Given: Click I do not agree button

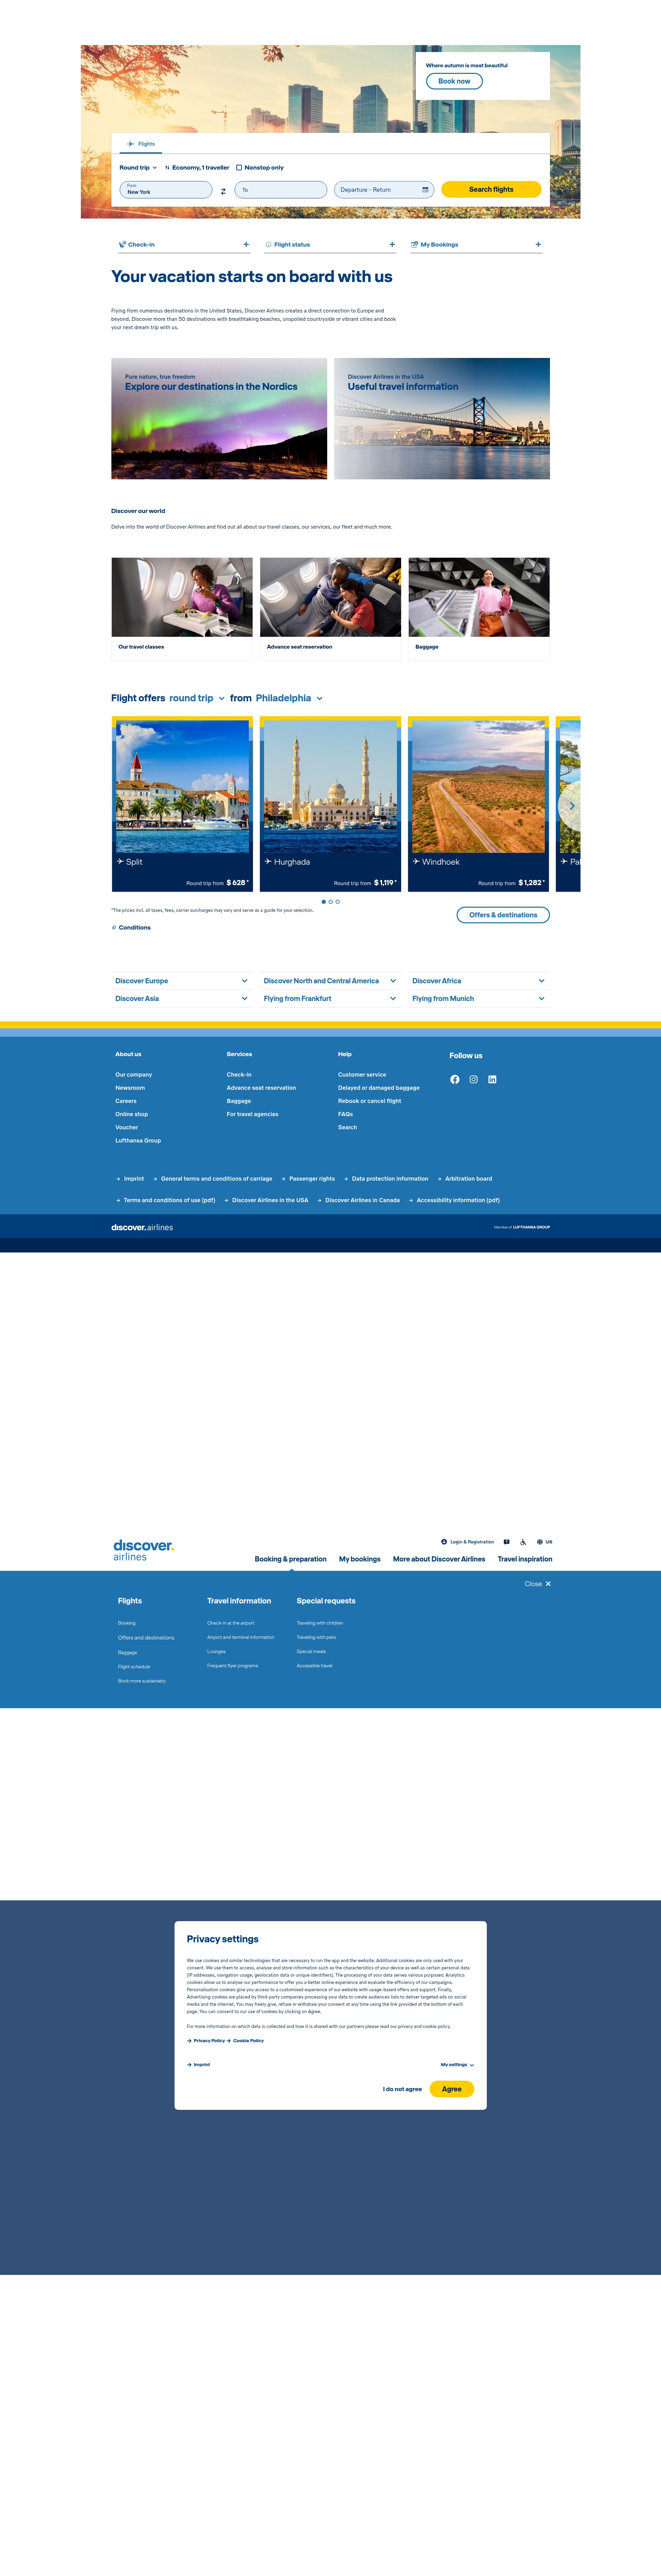Looking at the screenshot, I should [402, 2089].
